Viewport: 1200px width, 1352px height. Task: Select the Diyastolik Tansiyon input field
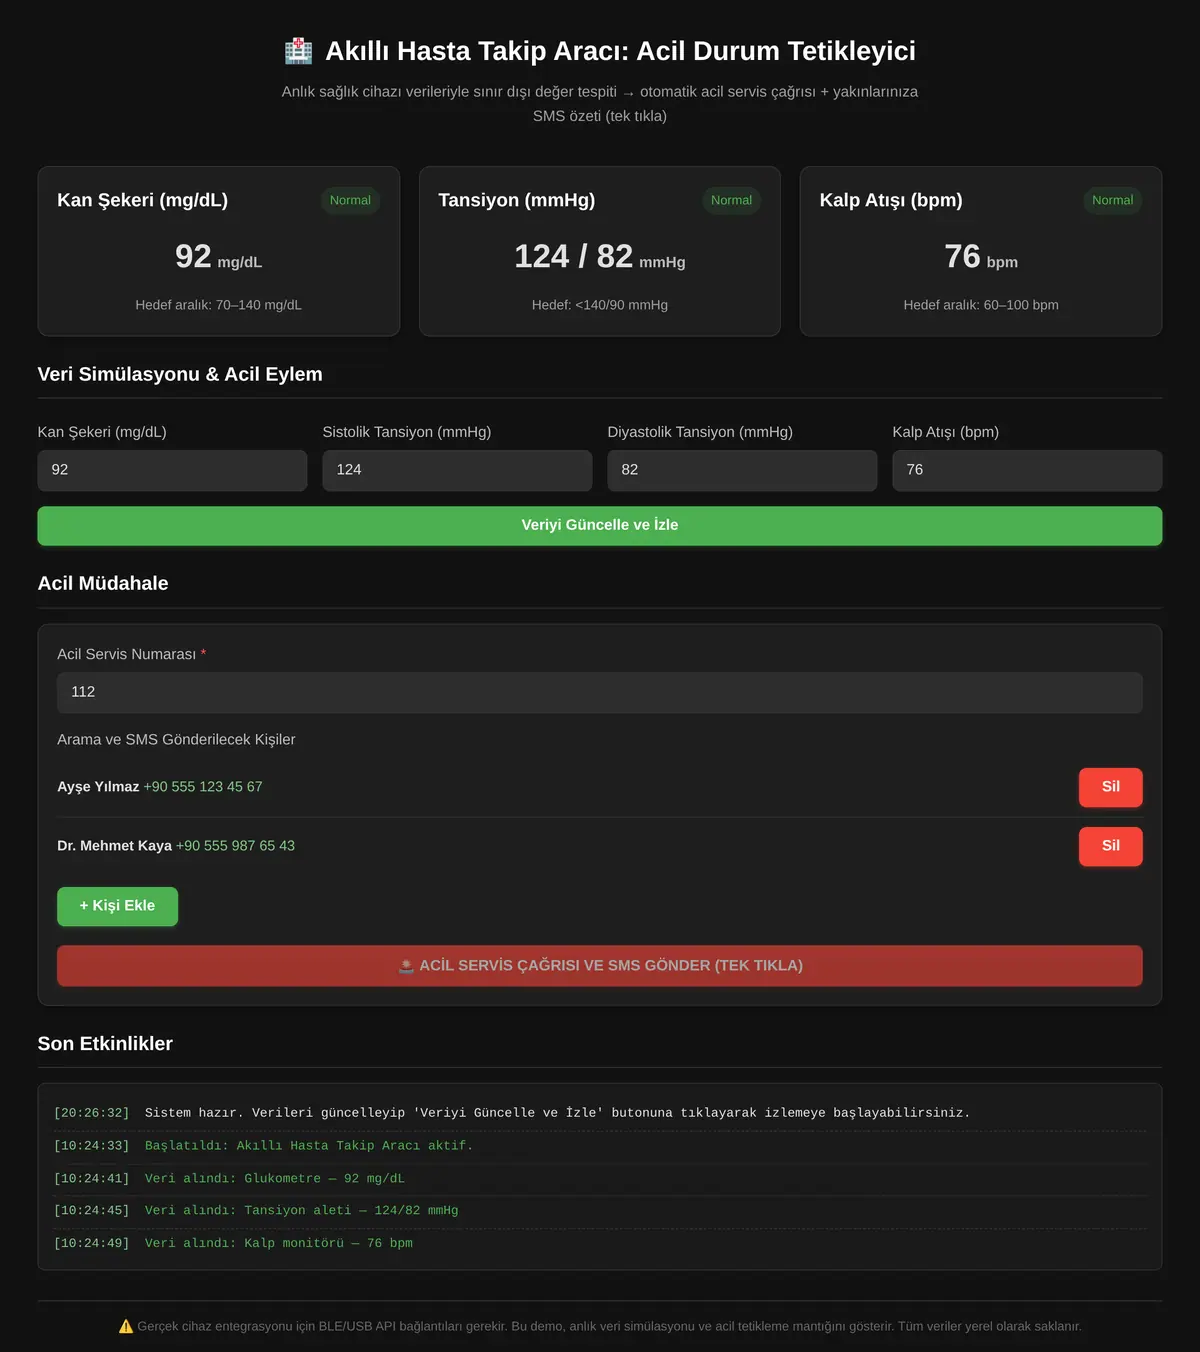tap(742, 470)
